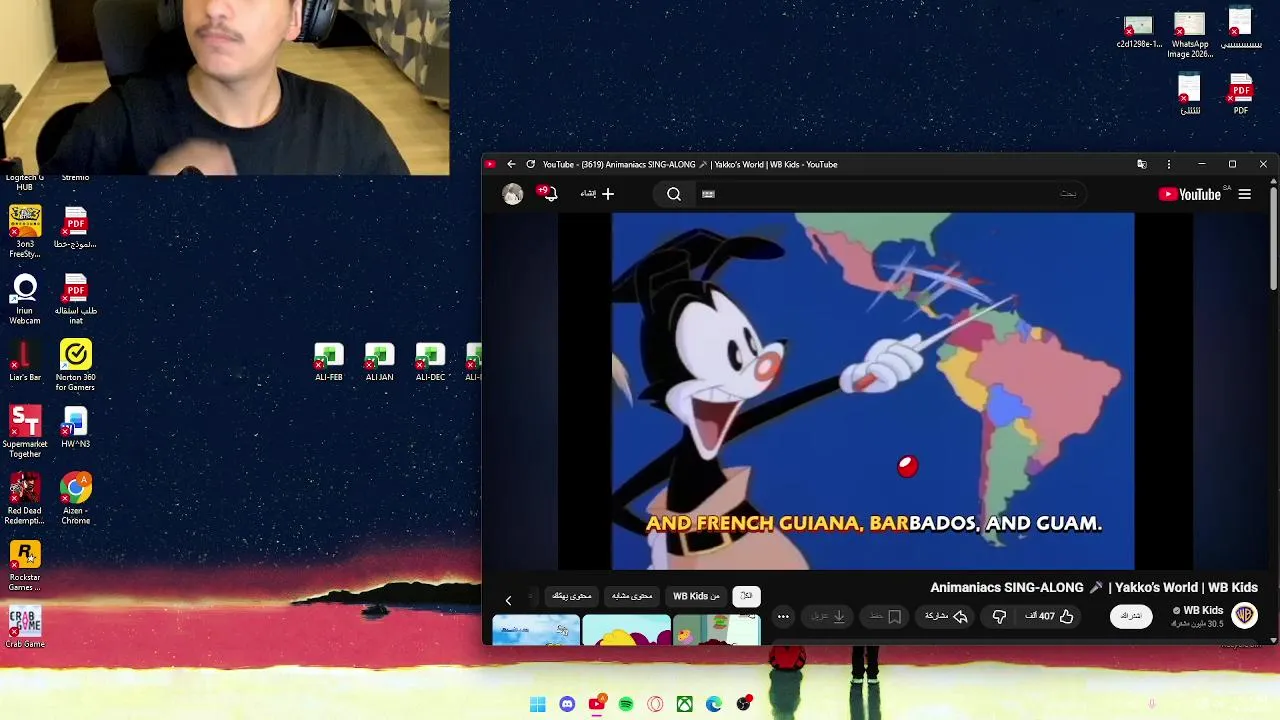Share the video via share button

coord(946,616)
